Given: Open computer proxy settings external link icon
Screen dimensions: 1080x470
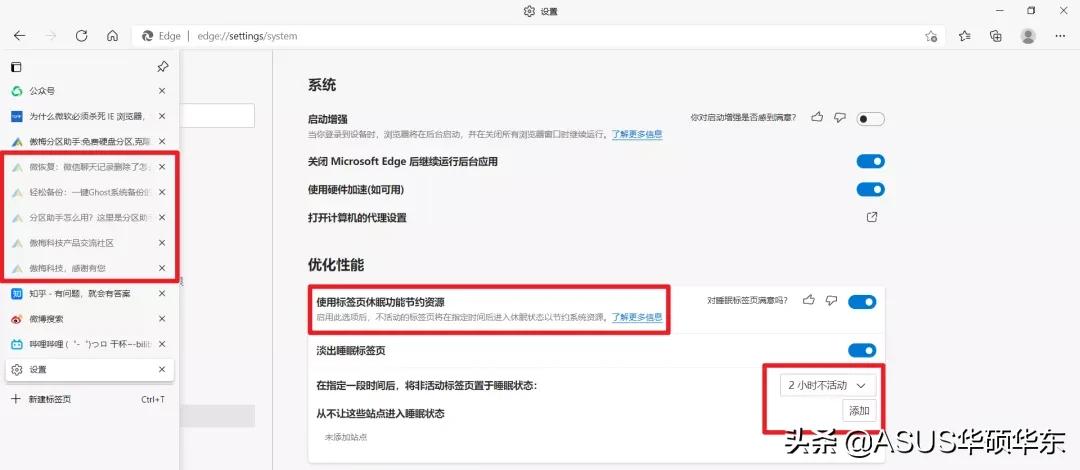Looking at the screenshot, I should (872, 217).
